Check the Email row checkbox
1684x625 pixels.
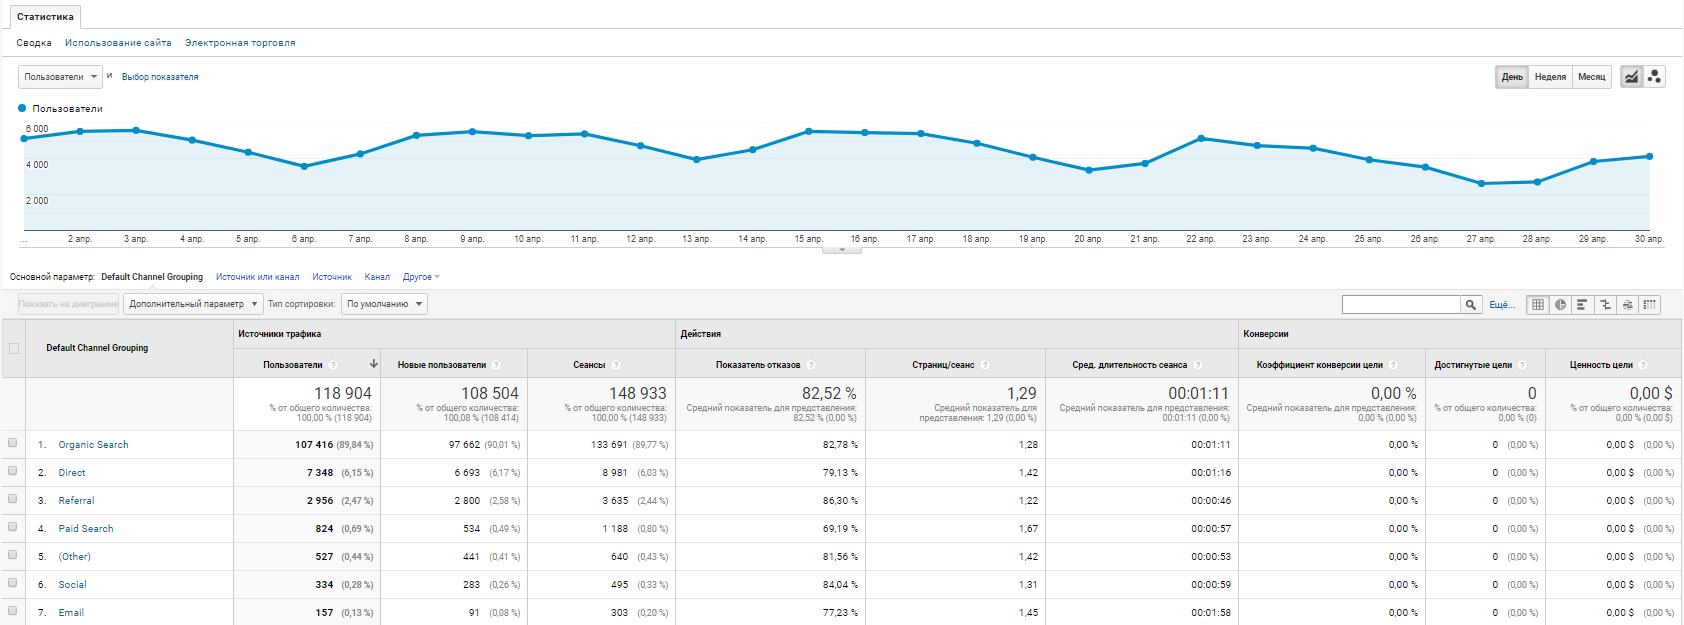click(x=12, y=611)
